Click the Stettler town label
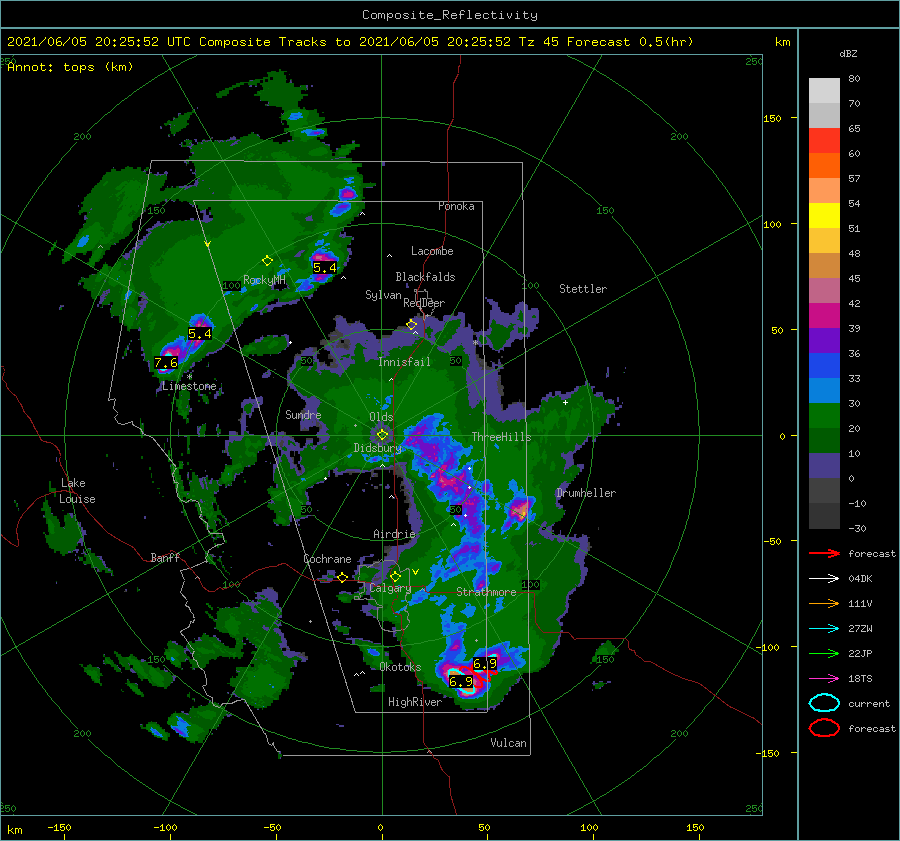The image size is (900, 841). [583, 289]
